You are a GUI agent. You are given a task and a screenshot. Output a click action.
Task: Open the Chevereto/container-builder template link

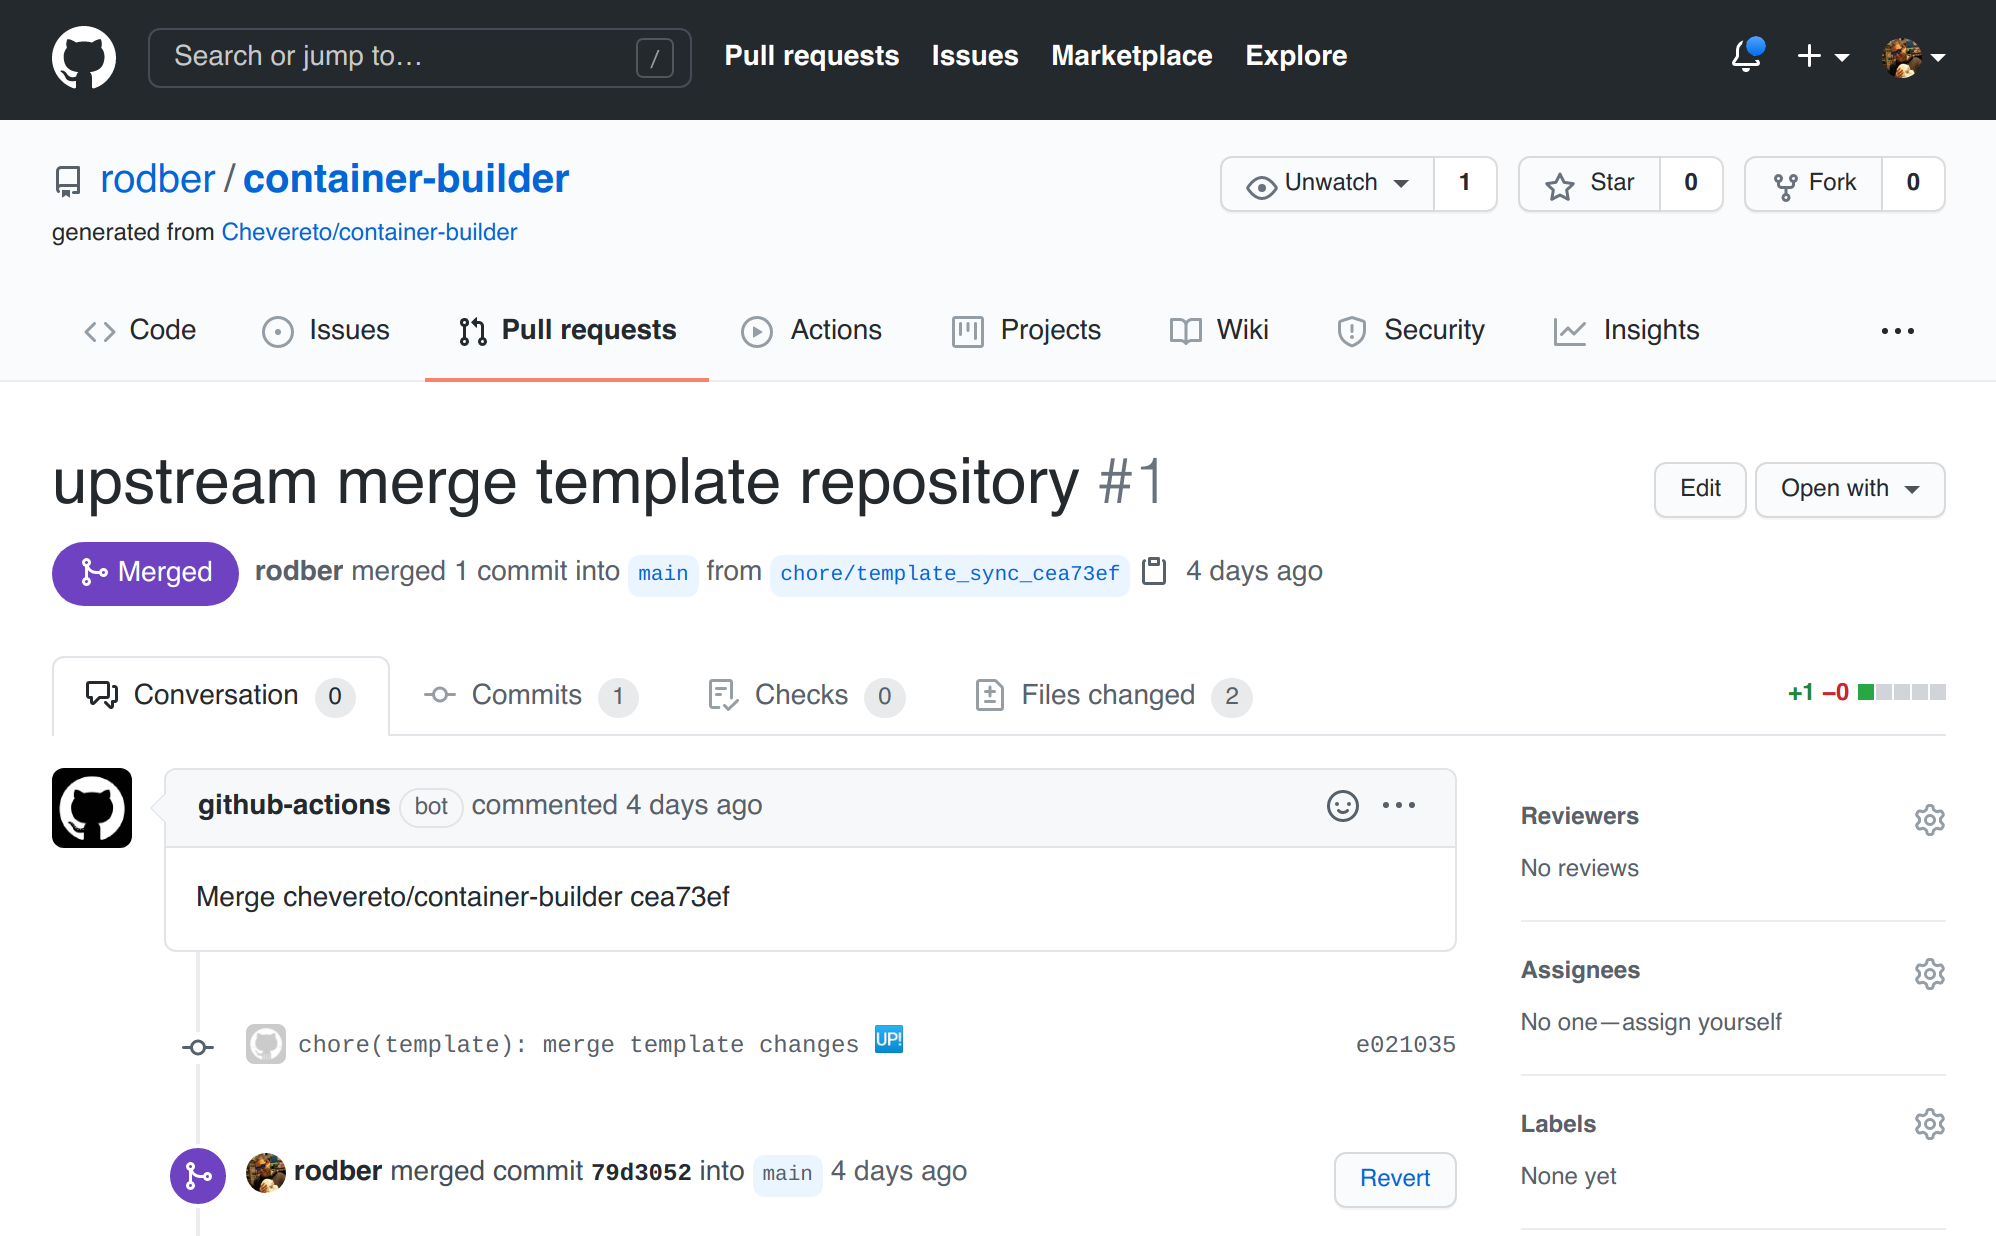click(x=369, y=232)
